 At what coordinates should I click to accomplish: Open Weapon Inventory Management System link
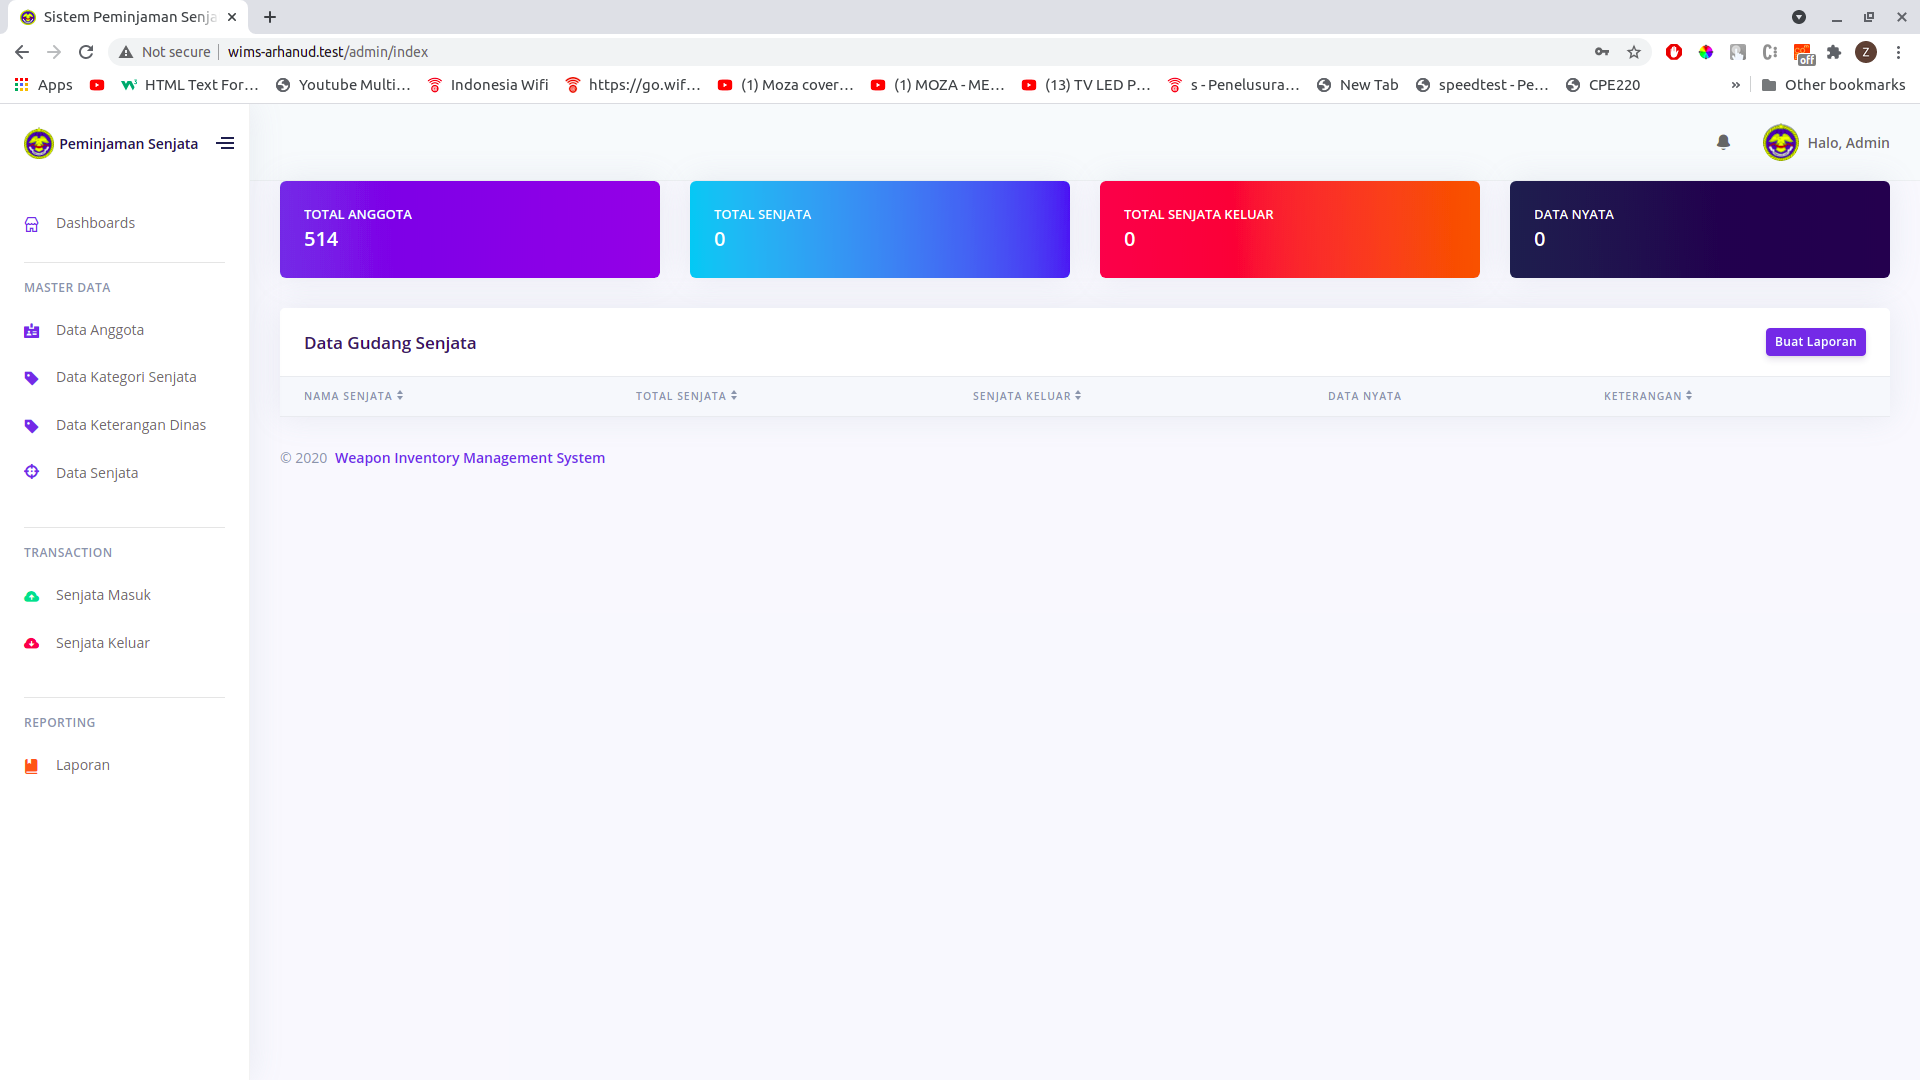pyautogui.click(x=470, y=458)
